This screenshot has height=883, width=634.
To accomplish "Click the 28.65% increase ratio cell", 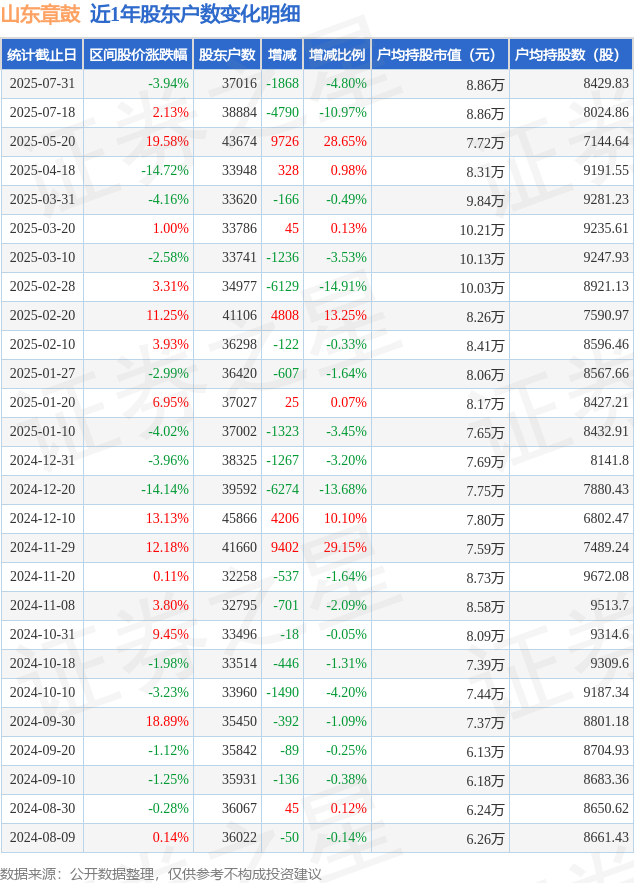I will point(345,141).
